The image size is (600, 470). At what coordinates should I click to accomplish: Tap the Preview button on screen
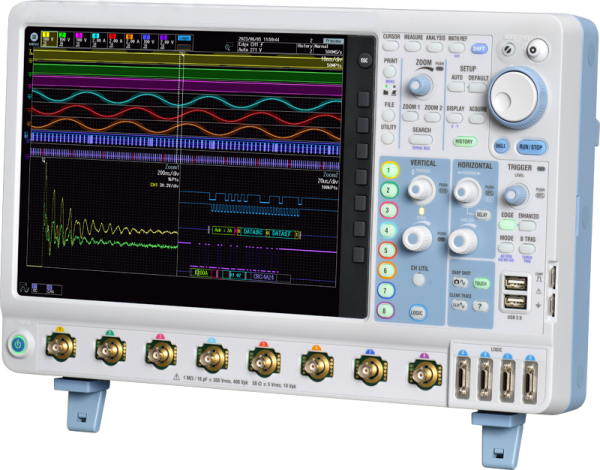point(333,41)
